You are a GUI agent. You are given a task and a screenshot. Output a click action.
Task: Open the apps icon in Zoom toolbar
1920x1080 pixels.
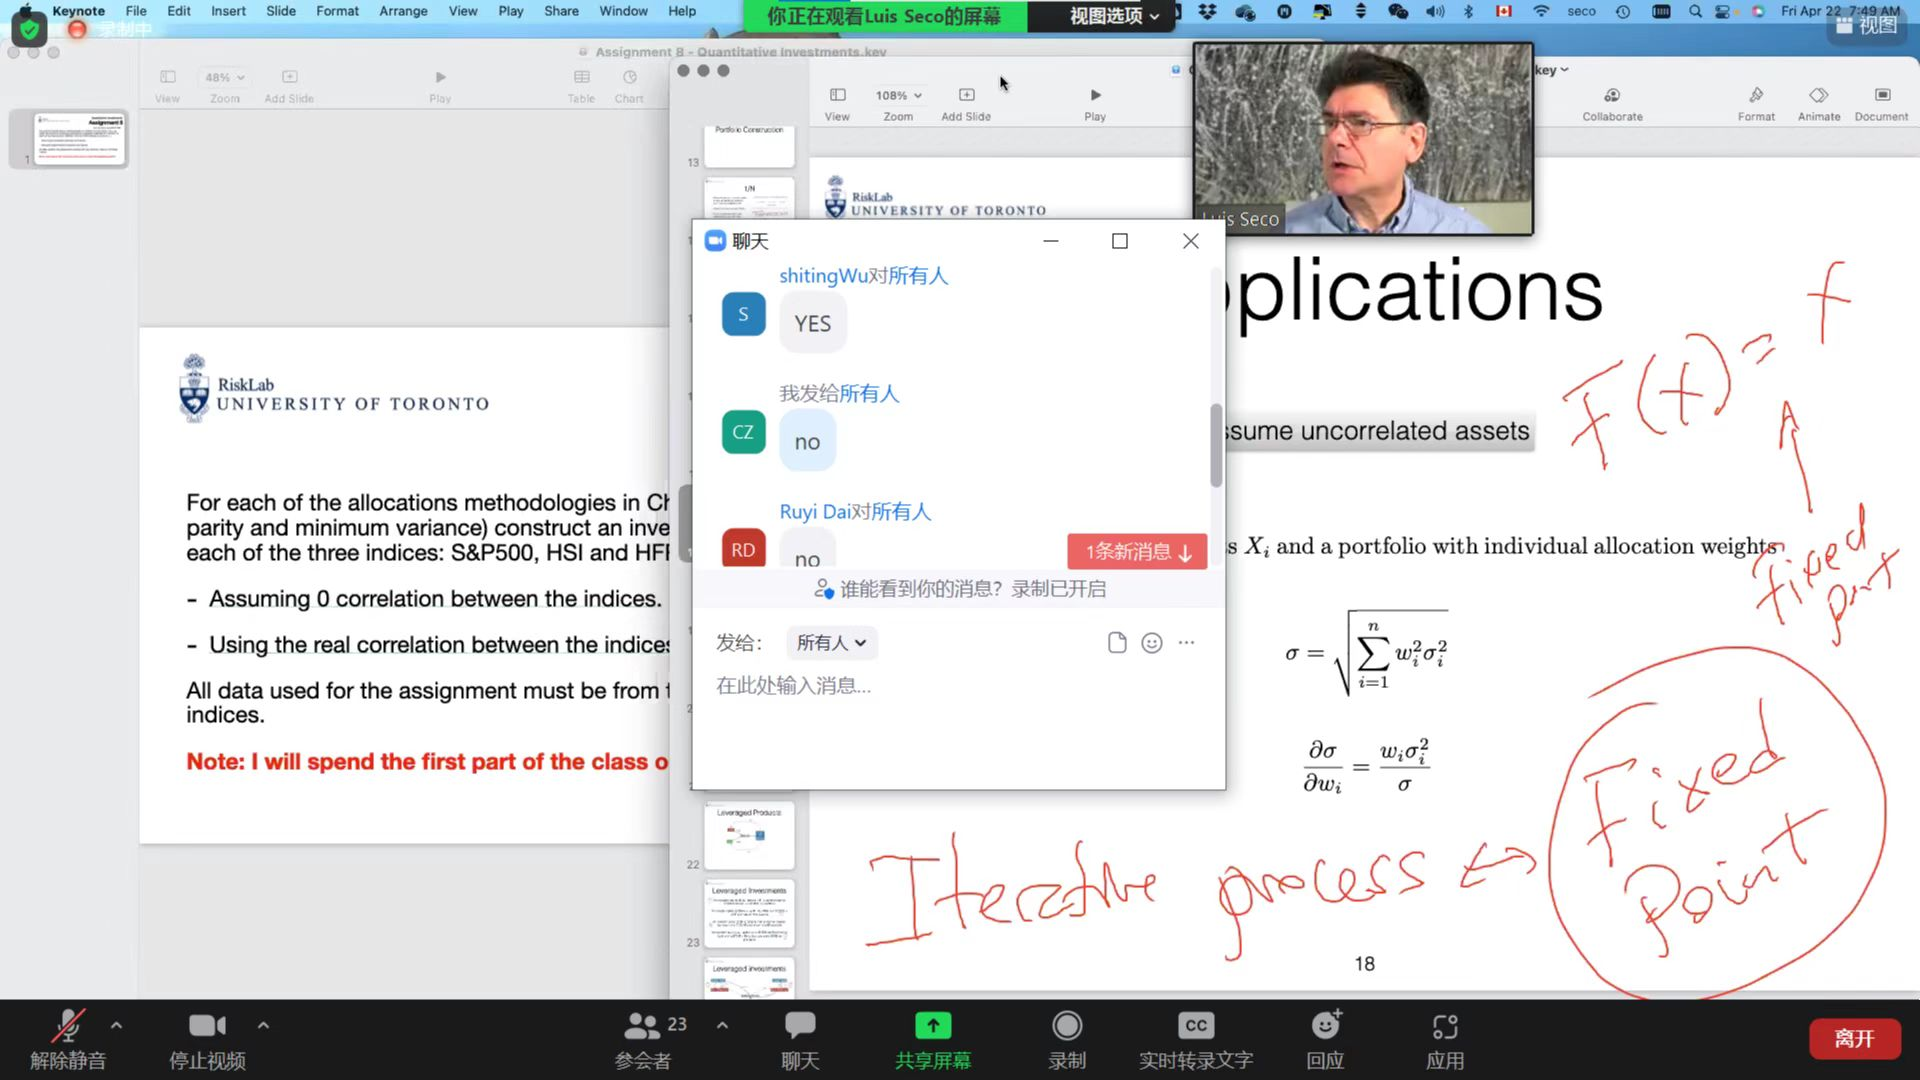[1445, 1027]
